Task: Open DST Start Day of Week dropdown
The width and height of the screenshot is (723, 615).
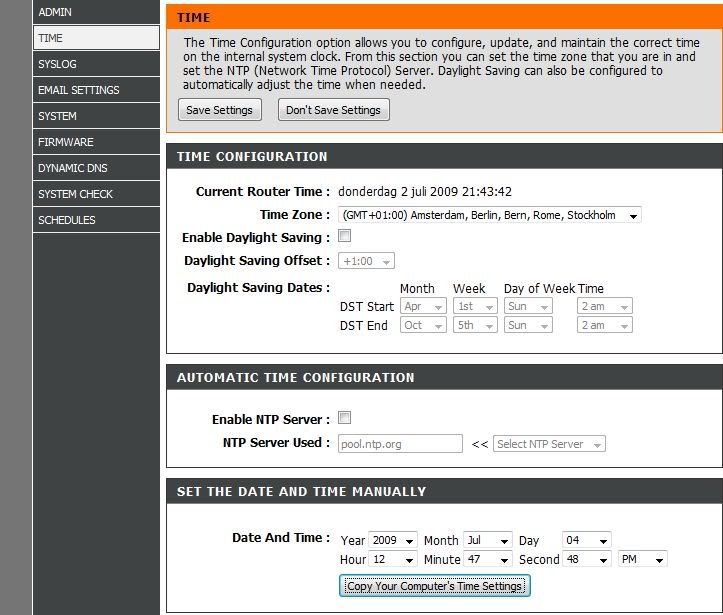Action: pyautogui.click(x=528, y=306)
